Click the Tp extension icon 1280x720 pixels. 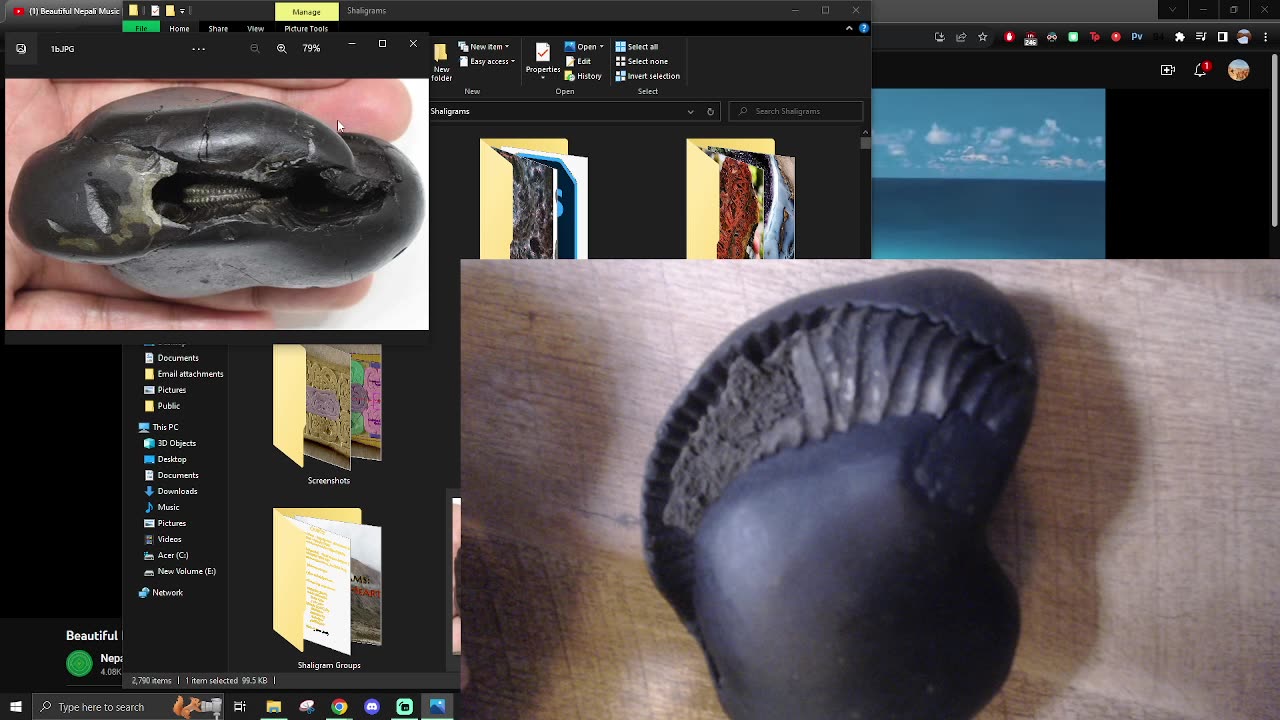1095,37
